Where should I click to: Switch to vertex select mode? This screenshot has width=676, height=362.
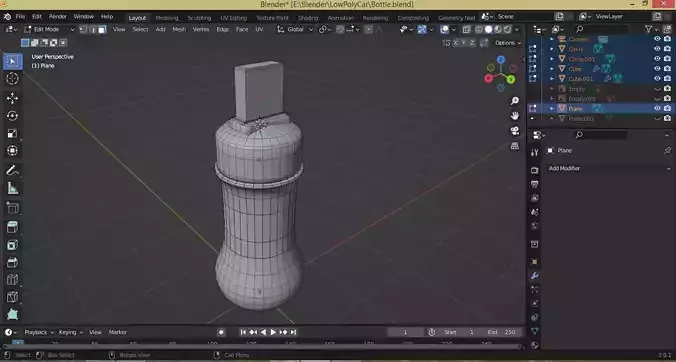pyautogui.click(x=83, y=29)
